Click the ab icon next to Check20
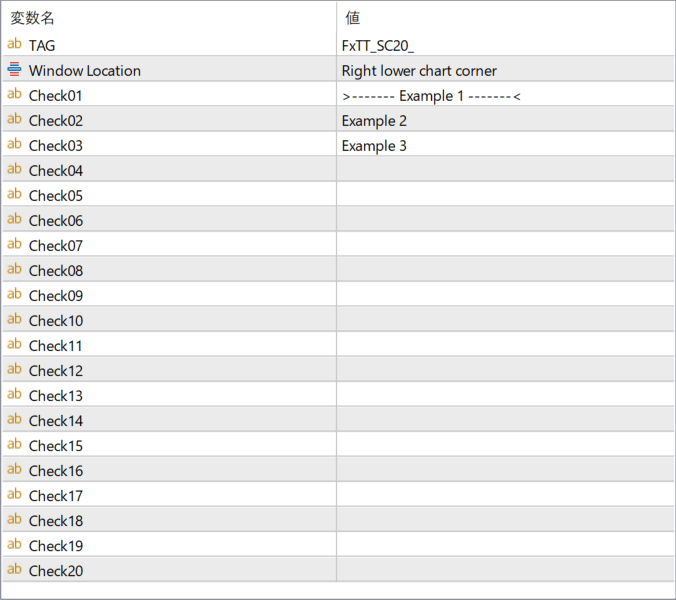Screen dimensions: 676x600 (14, 570)
